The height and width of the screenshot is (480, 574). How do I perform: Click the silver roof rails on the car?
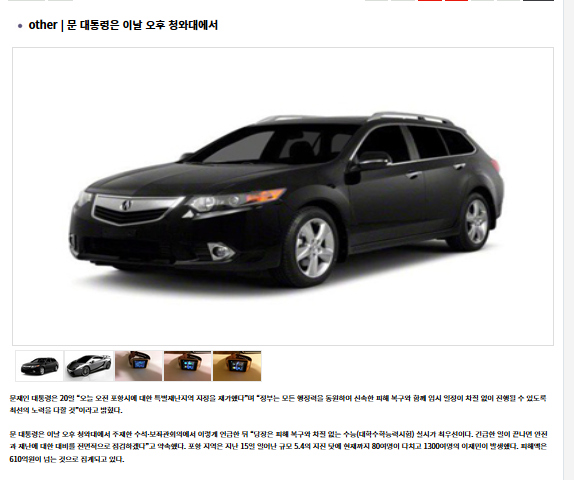coord(409,117)
